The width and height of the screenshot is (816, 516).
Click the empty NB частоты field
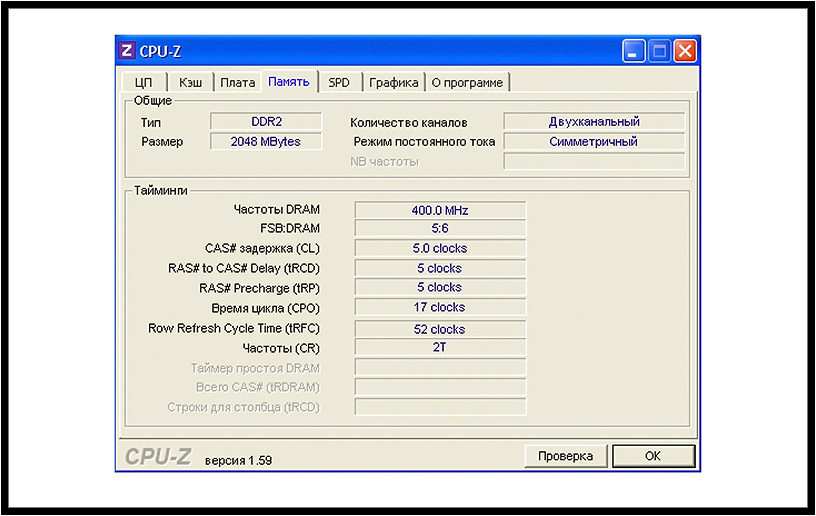tap(594, 161)
